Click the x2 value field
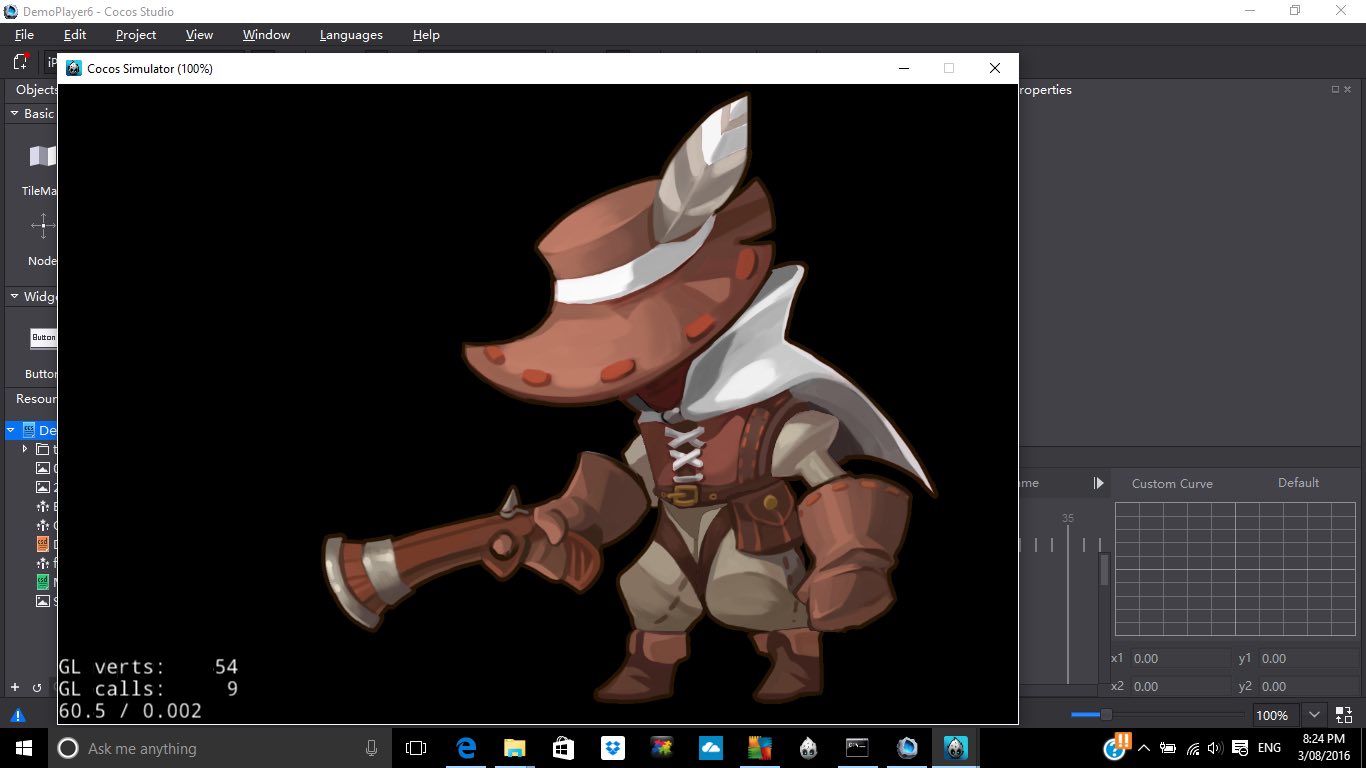 [x=1180, y=686]
